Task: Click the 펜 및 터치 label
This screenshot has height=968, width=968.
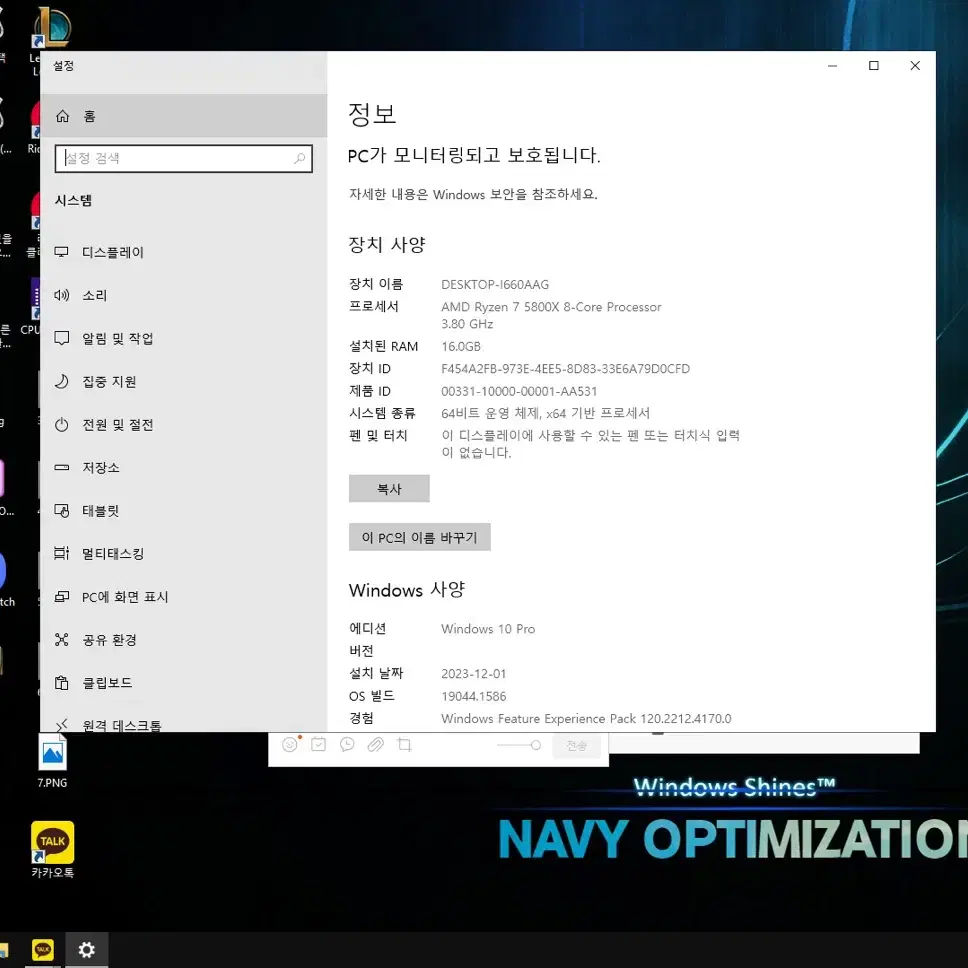Action: tap(378, 436)
